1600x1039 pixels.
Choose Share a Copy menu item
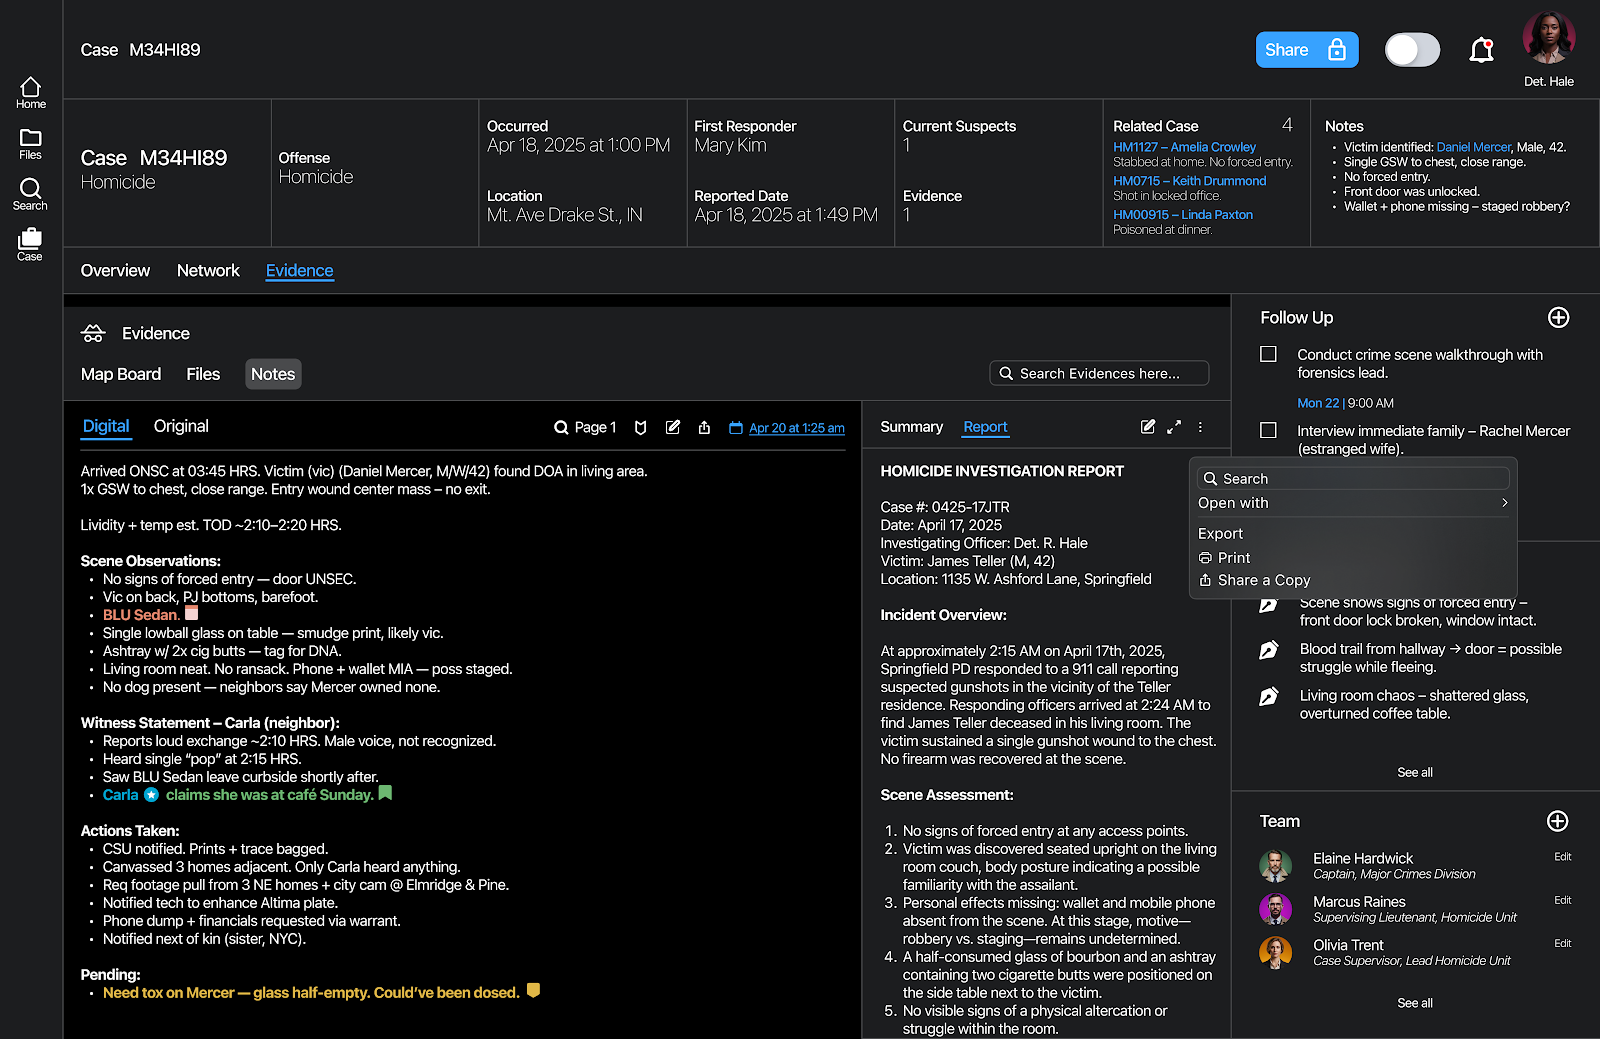coord(1254,580)
